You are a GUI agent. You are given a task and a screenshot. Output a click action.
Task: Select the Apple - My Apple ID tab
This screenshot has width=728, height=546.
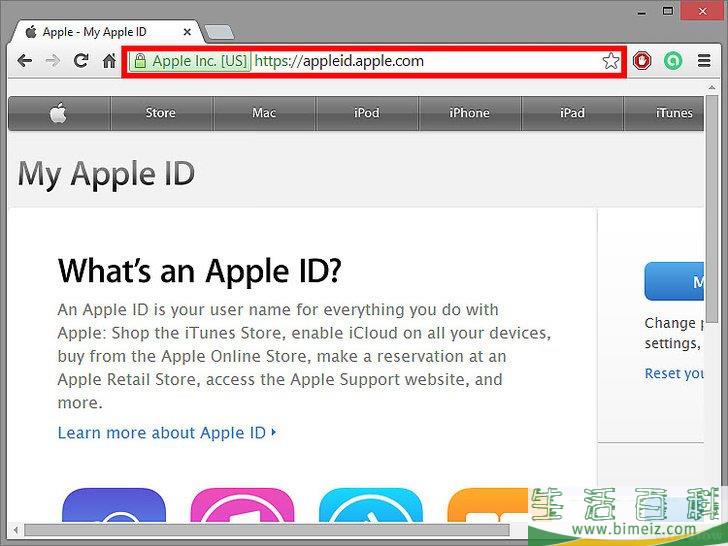click(x=107, y=32)
